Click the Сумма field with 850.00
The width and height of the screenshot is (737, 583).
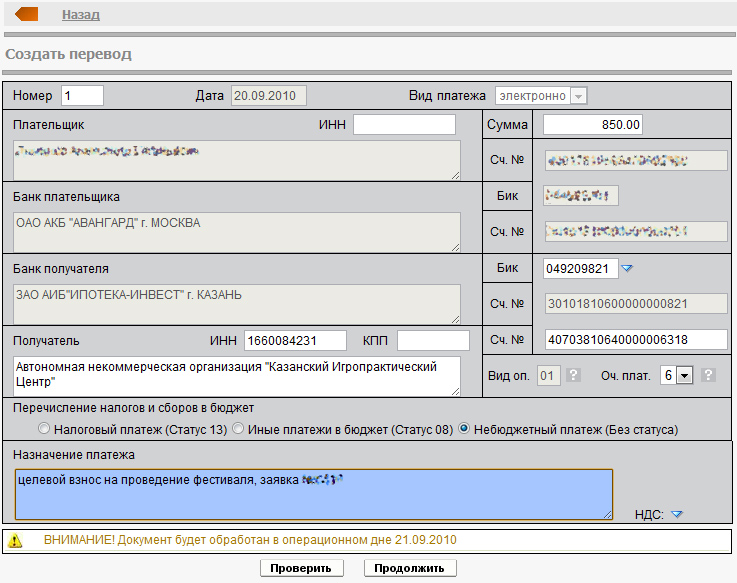[593, 125]
